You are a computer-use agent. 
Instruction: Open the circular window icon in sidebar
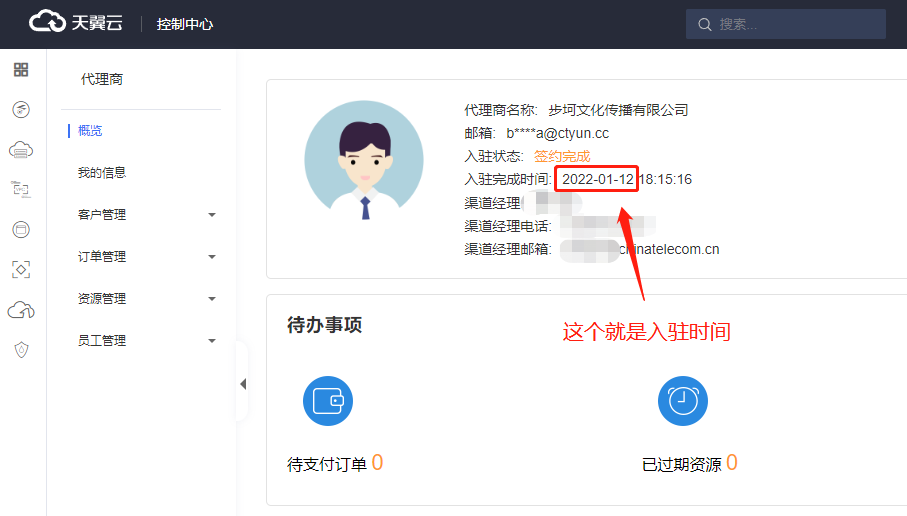[21, 229]
